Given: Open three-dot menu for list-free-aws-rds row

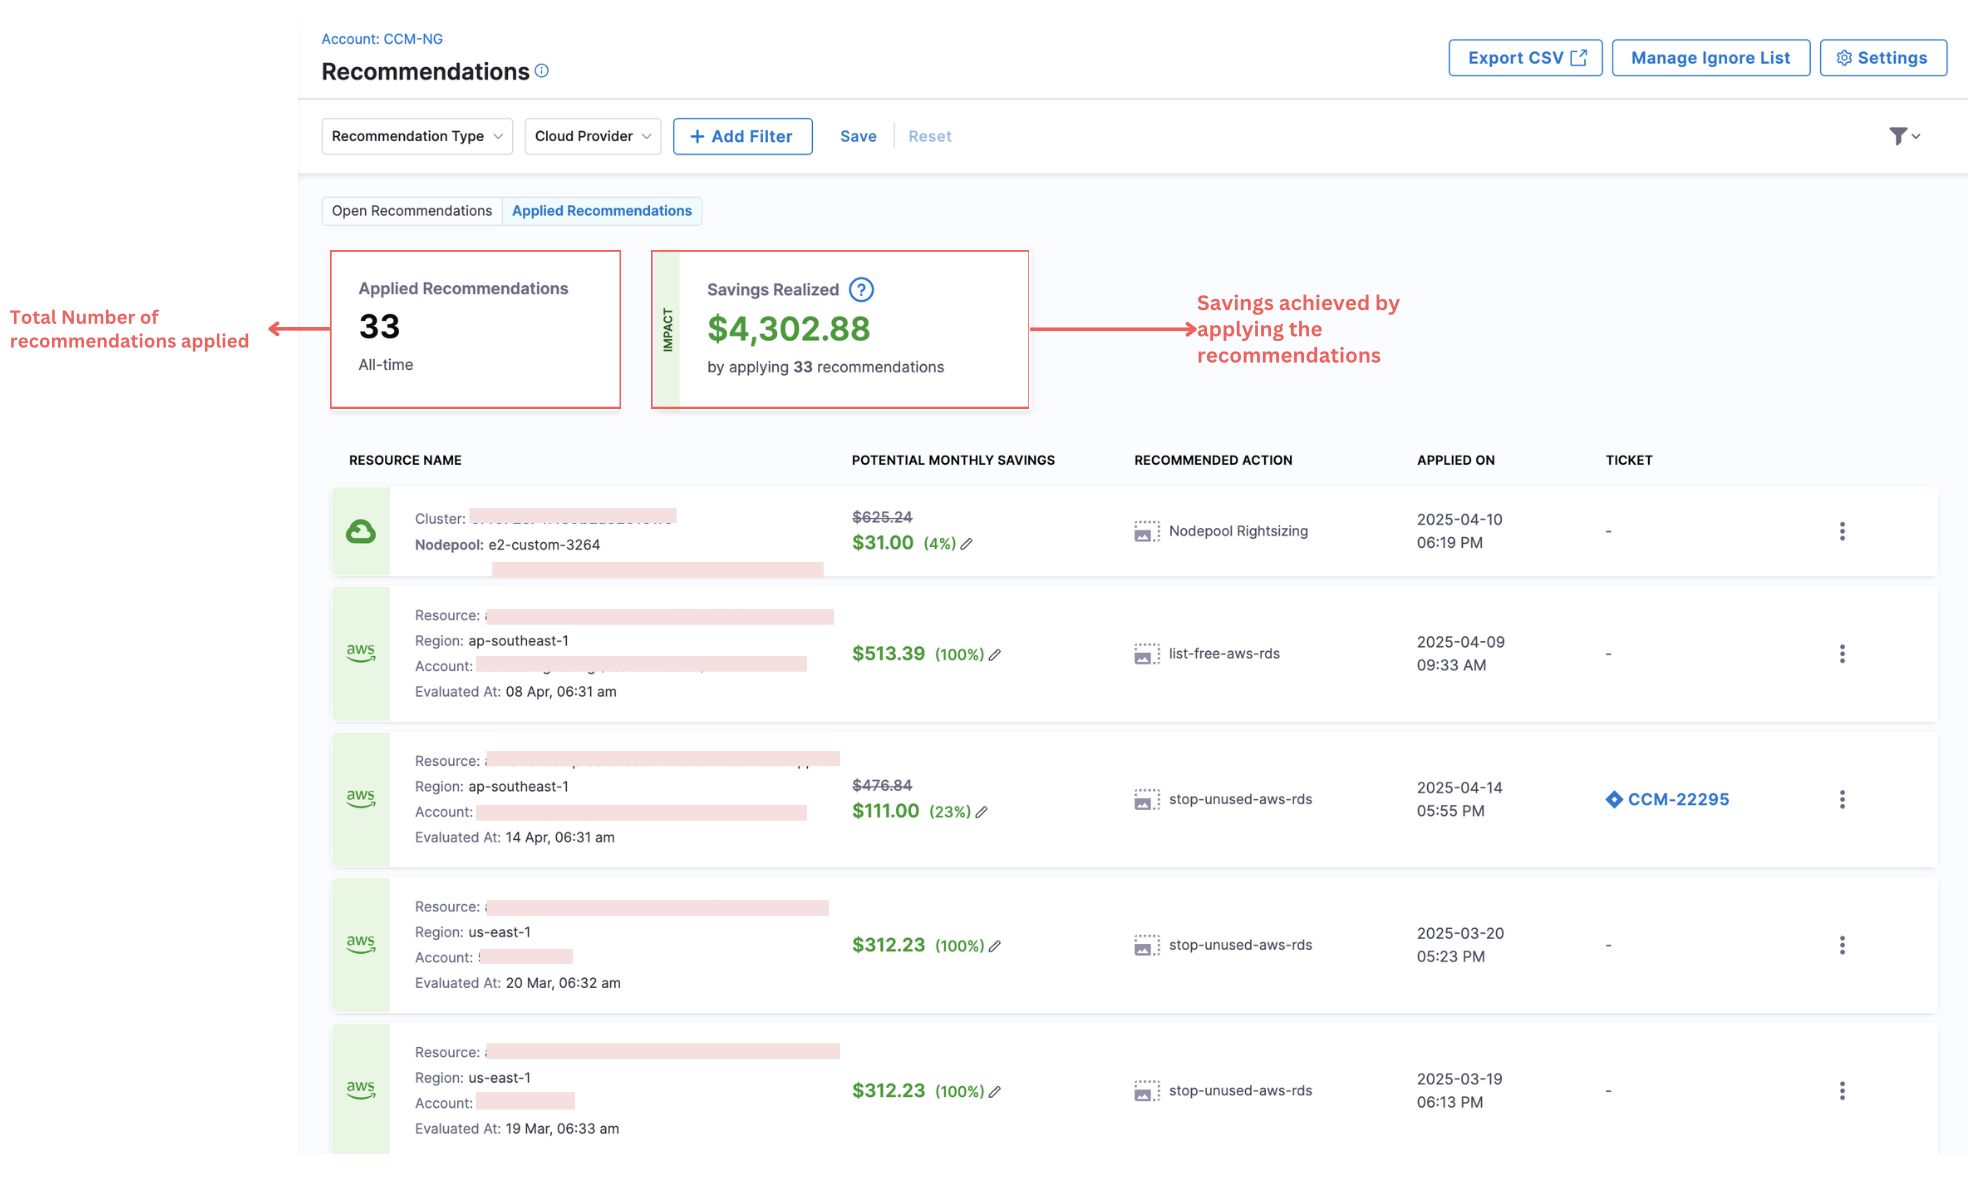Looking at the screenshot, I should [1842, 654].
